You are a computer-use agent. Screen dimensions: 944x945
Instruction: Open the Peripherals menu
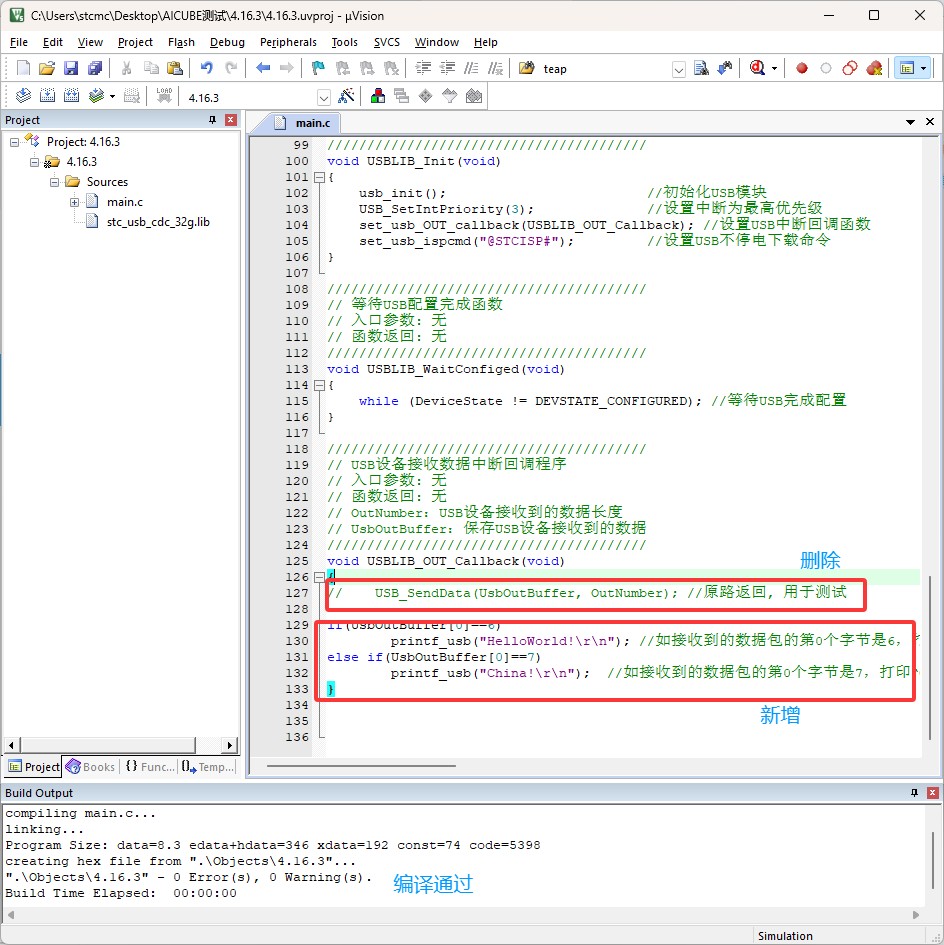288,42
